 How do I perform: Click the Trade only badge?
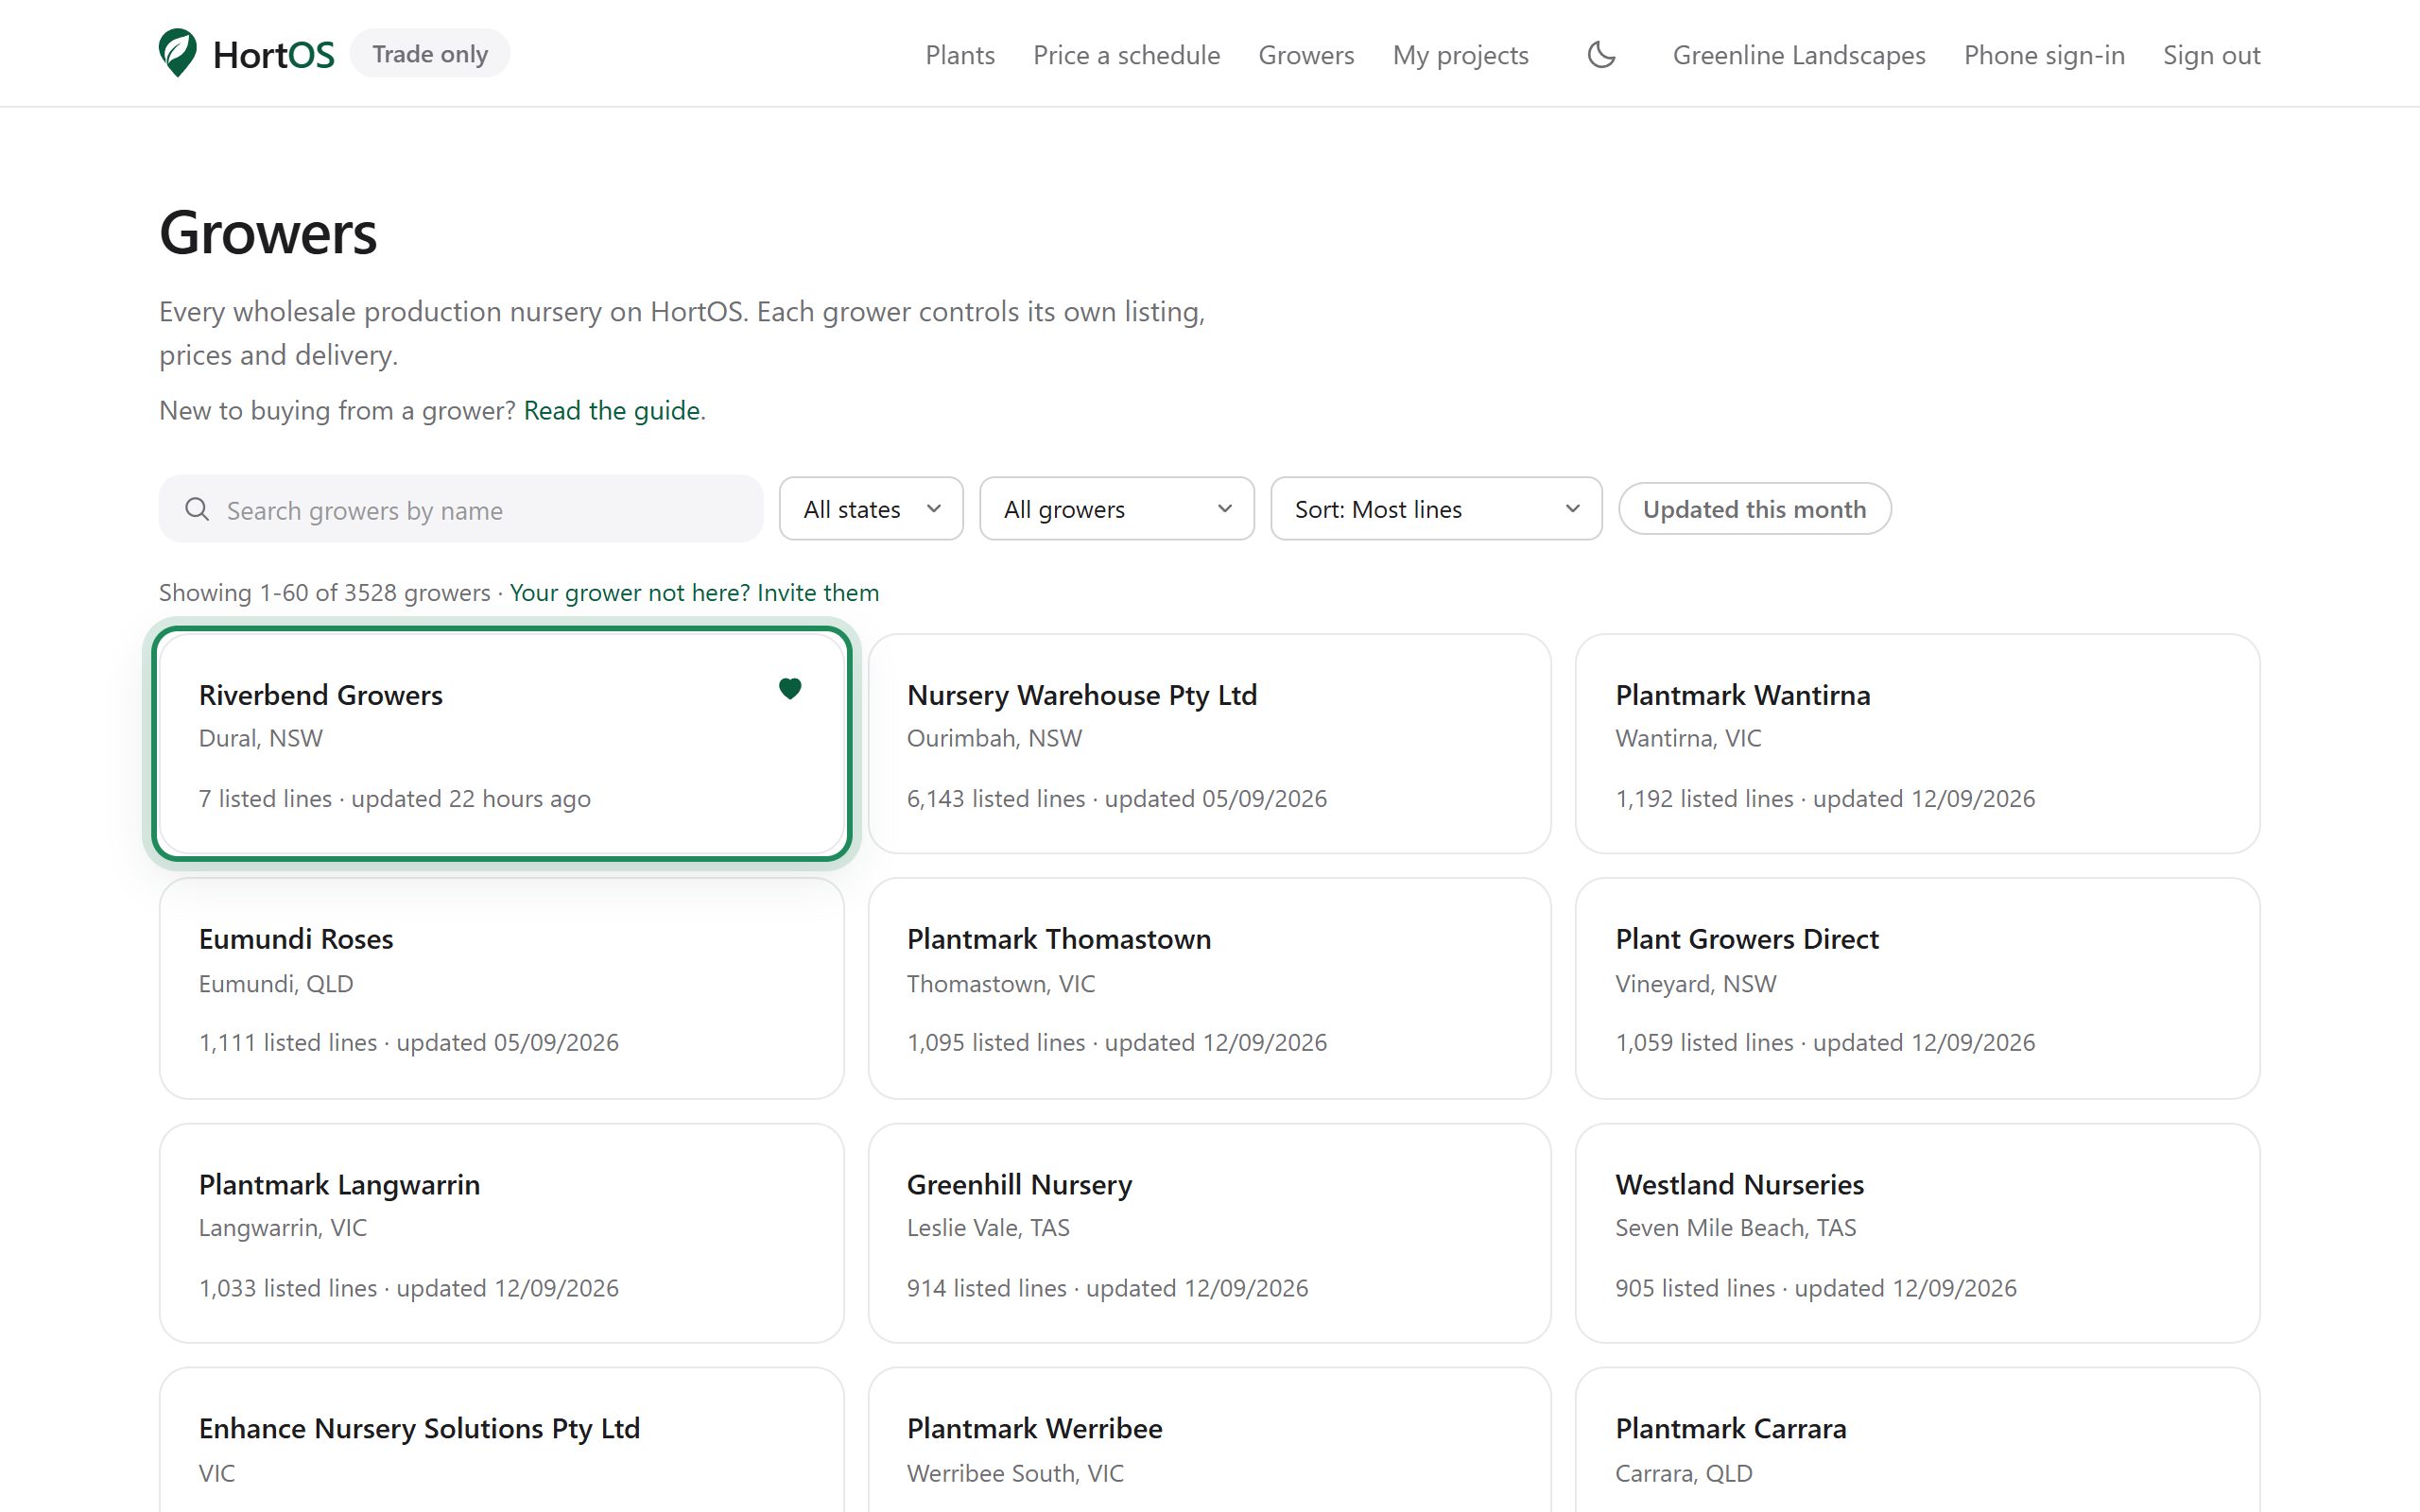tap(430, 54)
